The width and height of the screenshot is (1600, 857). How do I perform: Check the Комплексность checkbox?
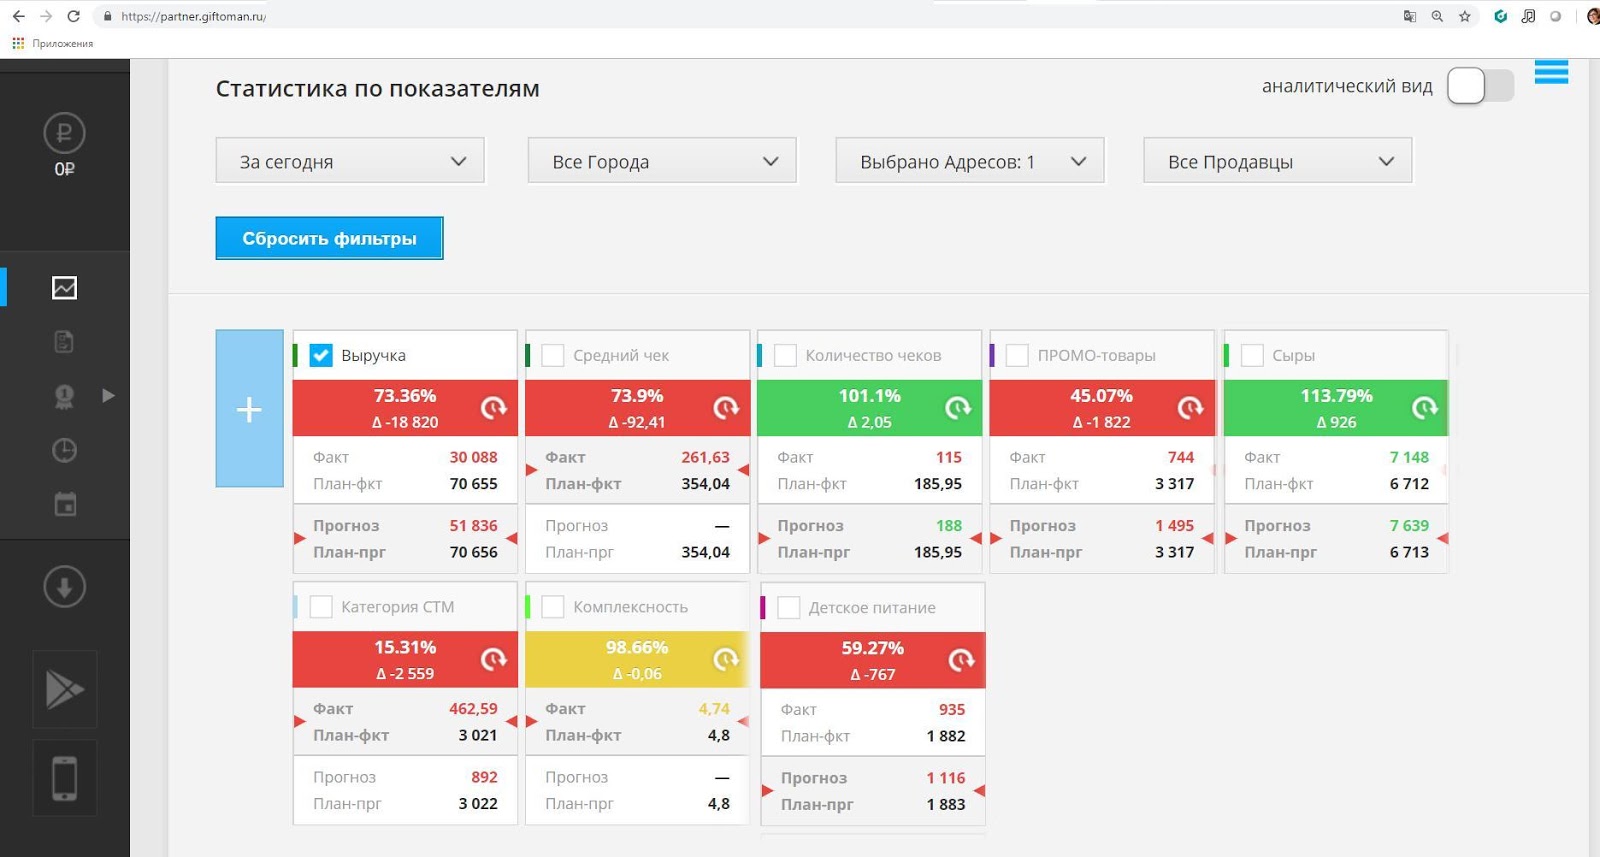click(553, 607)
